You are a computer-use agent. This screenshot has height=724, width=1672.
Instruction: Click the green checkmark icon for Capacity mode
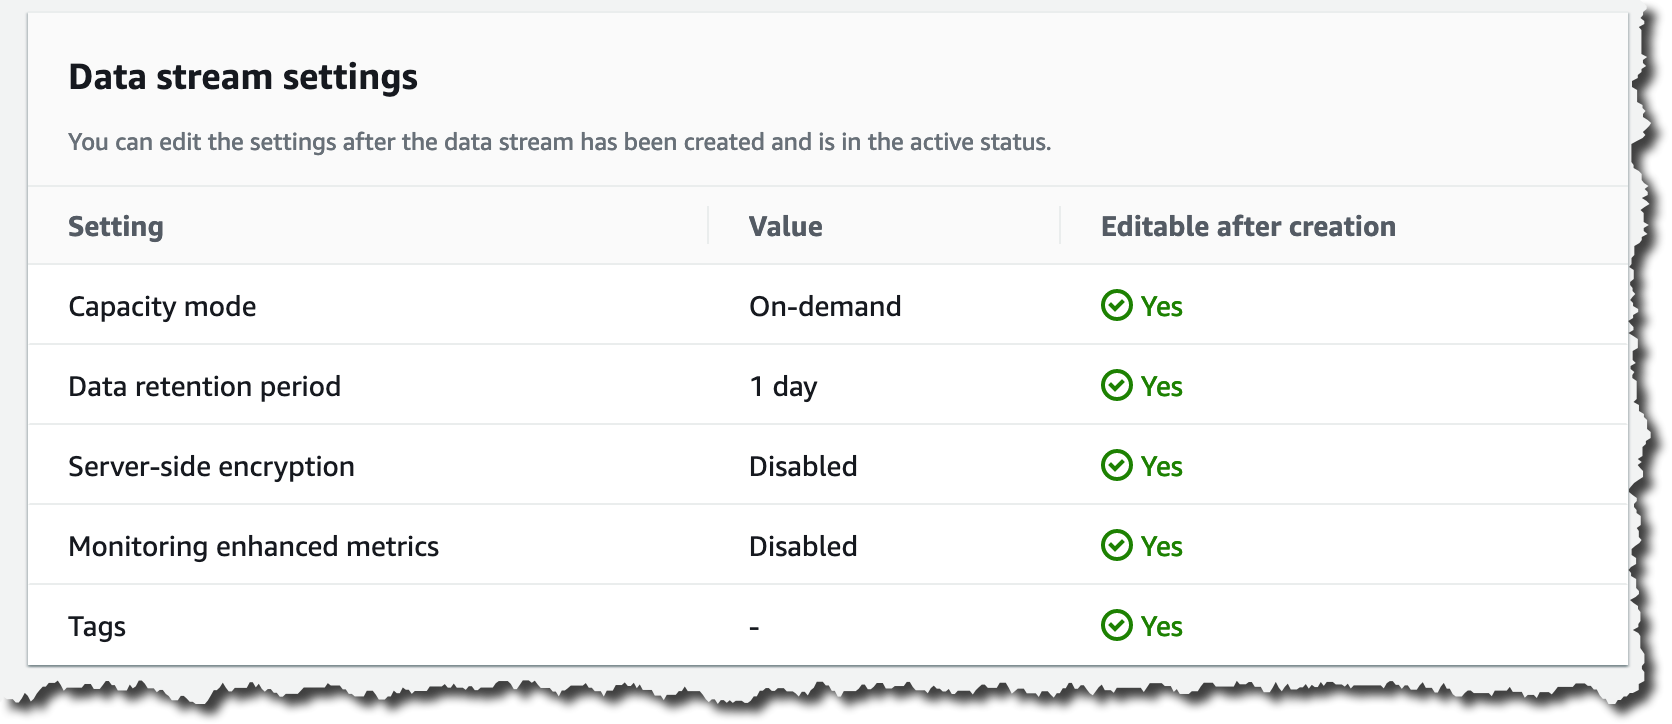[1116, 306]
